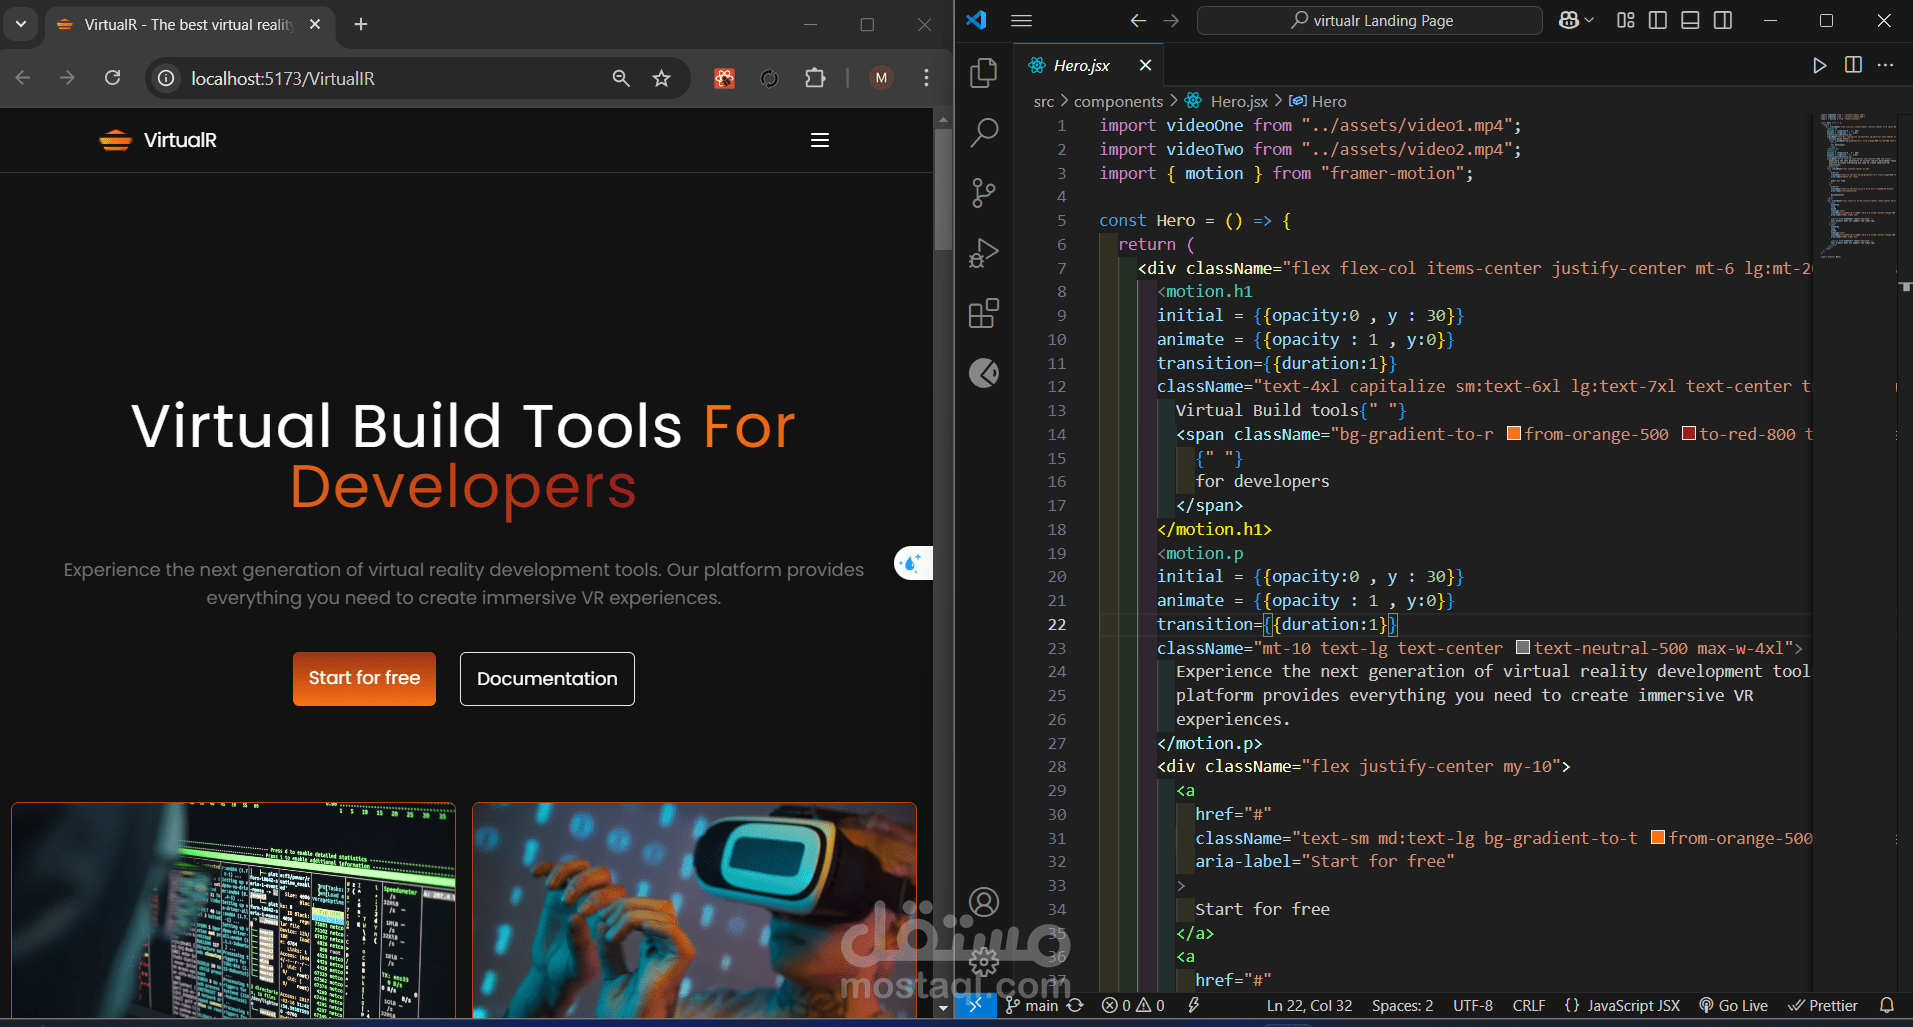Viewport: 1913px width, 1027px height.
Task: Open the Search view in VS Code activity bar
Action: tap(984, 132)
